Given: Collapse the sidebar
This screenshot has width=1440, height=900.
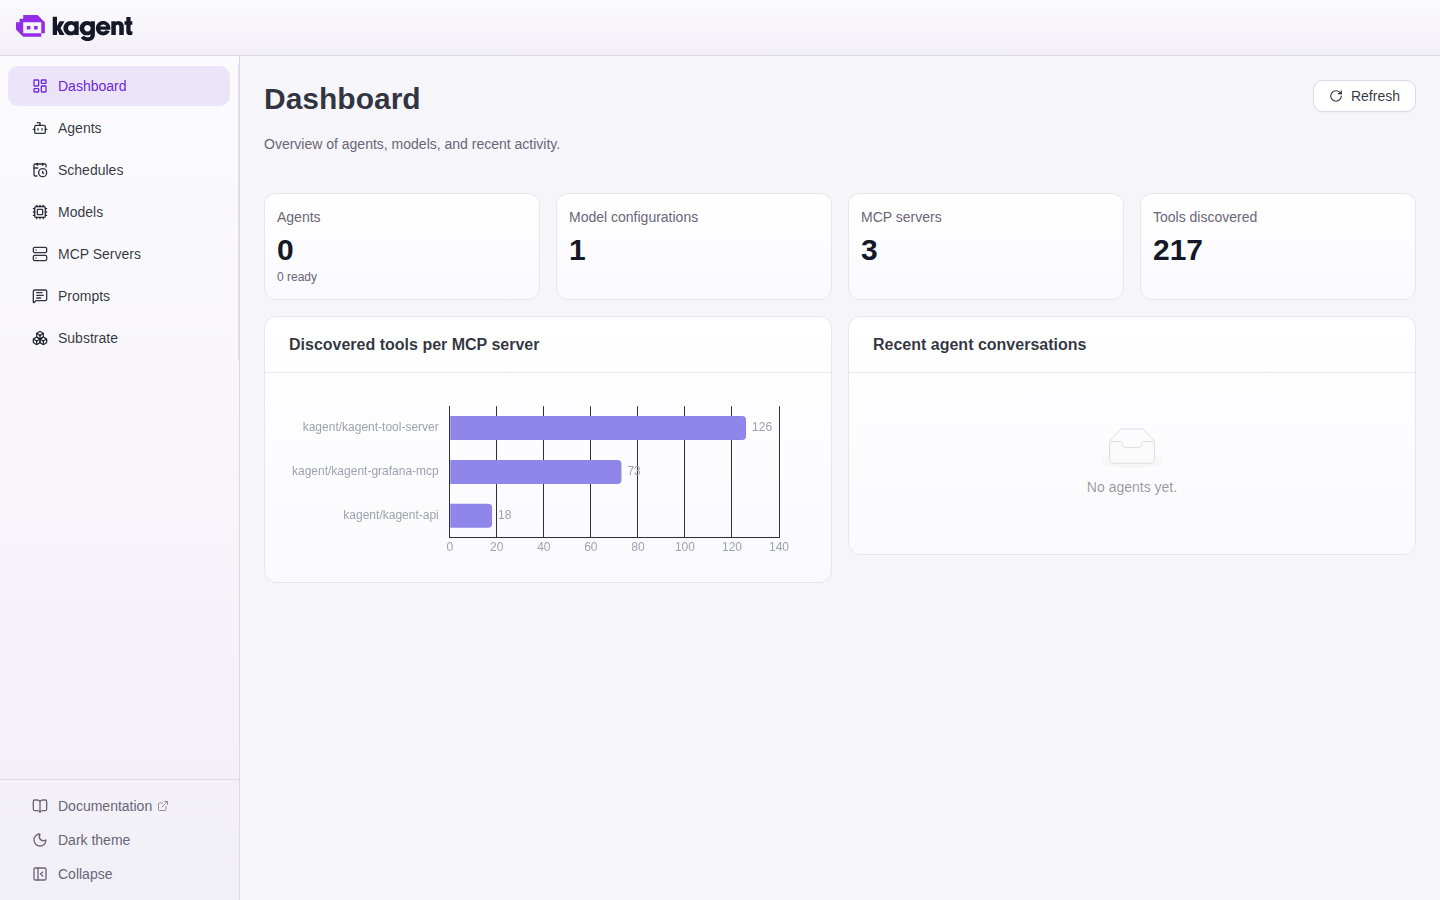Looking at the screenshot, I should (119, 874).
